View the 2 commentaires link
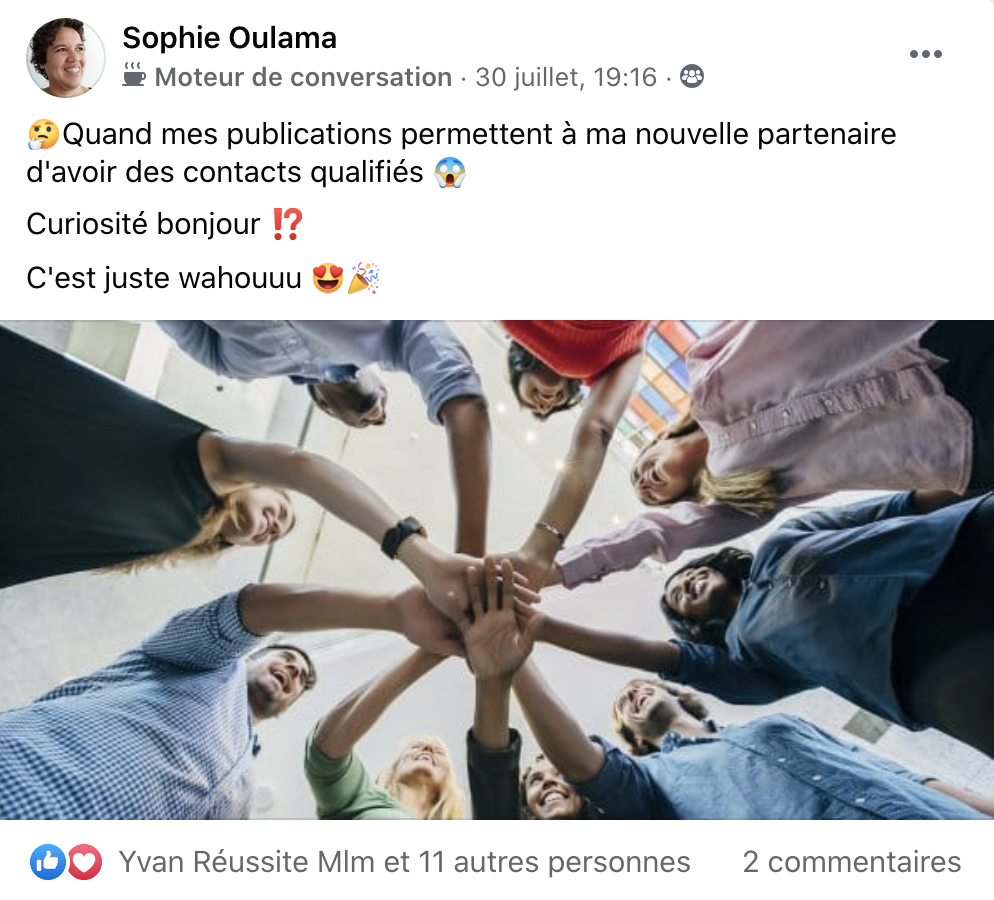This screenshot has width=994, height=900. click(x=852, y=862)
